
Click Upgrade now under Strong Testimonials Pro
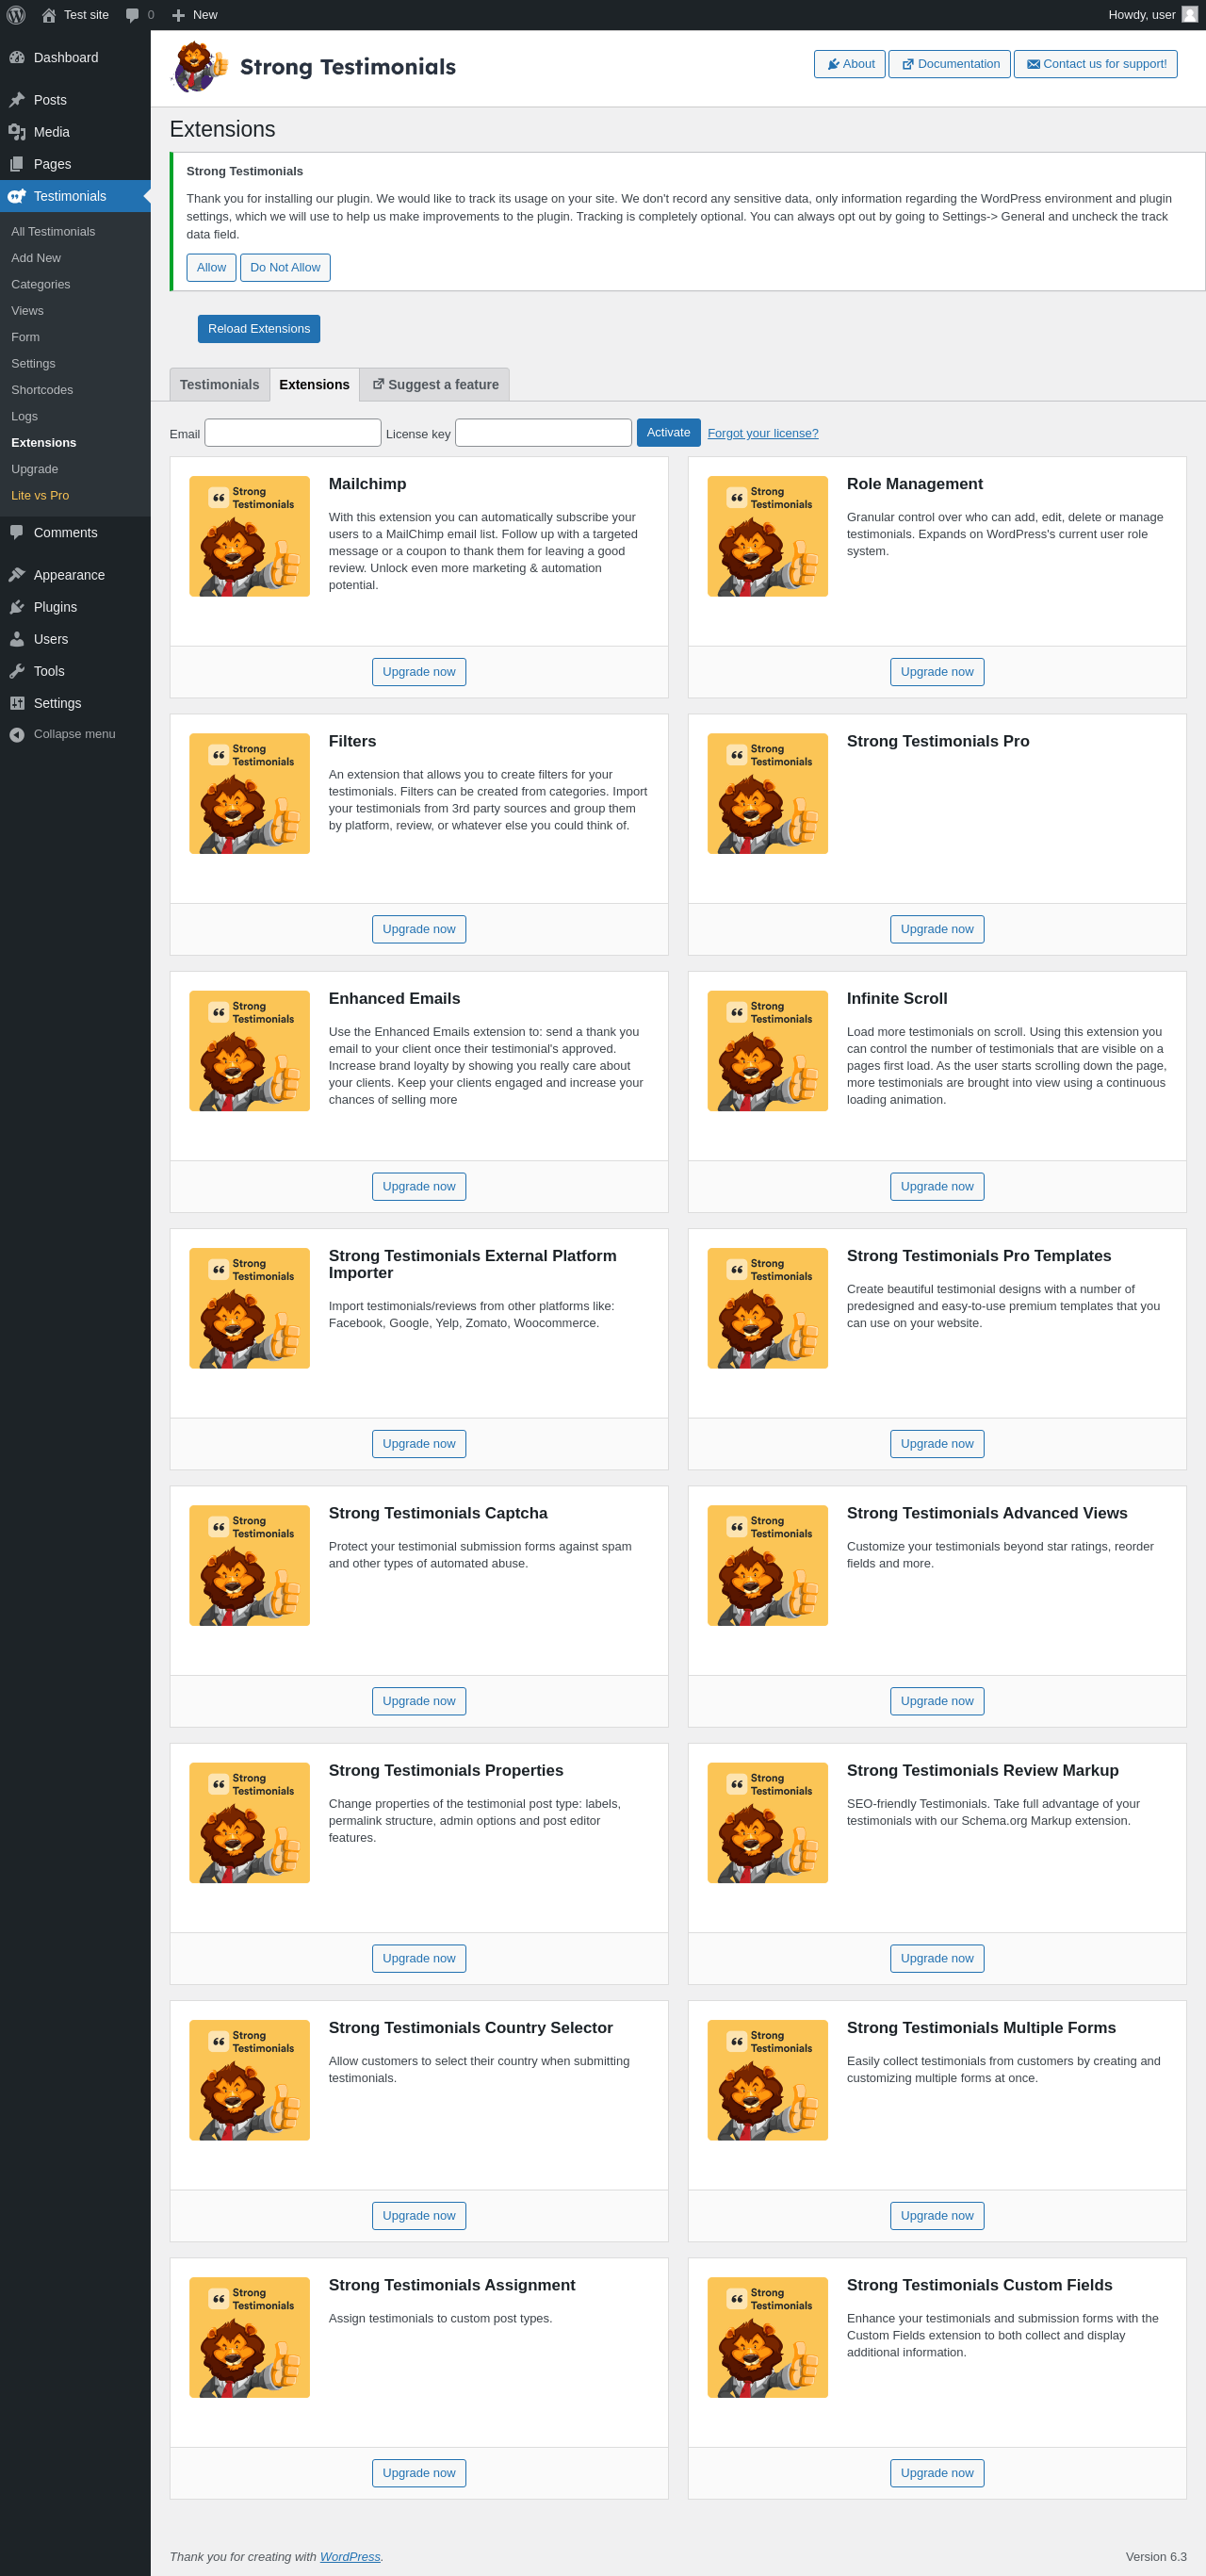point(937,929)
